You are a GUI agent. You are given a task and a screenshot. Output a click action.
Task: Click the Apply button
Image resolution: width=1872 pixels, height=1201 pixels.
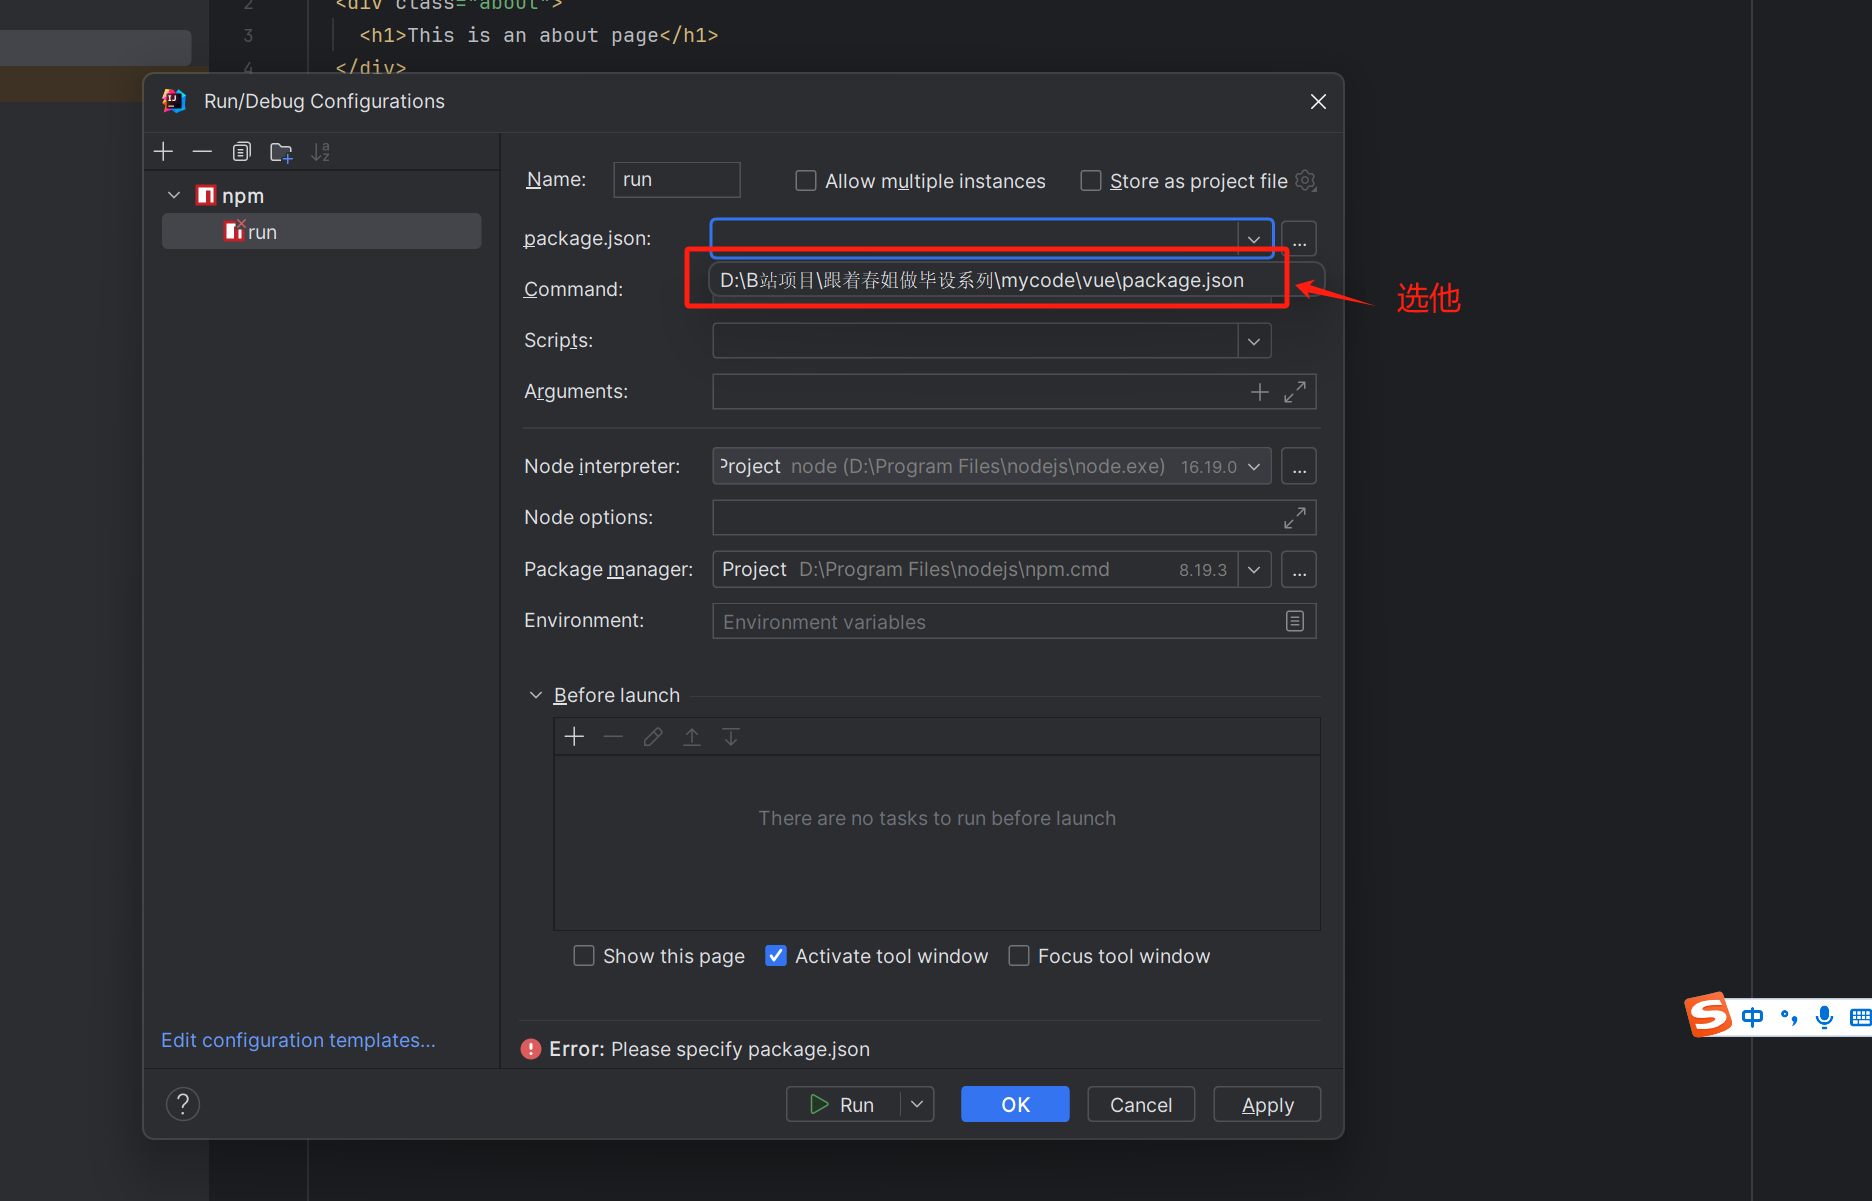(x=1267, y=1104)
